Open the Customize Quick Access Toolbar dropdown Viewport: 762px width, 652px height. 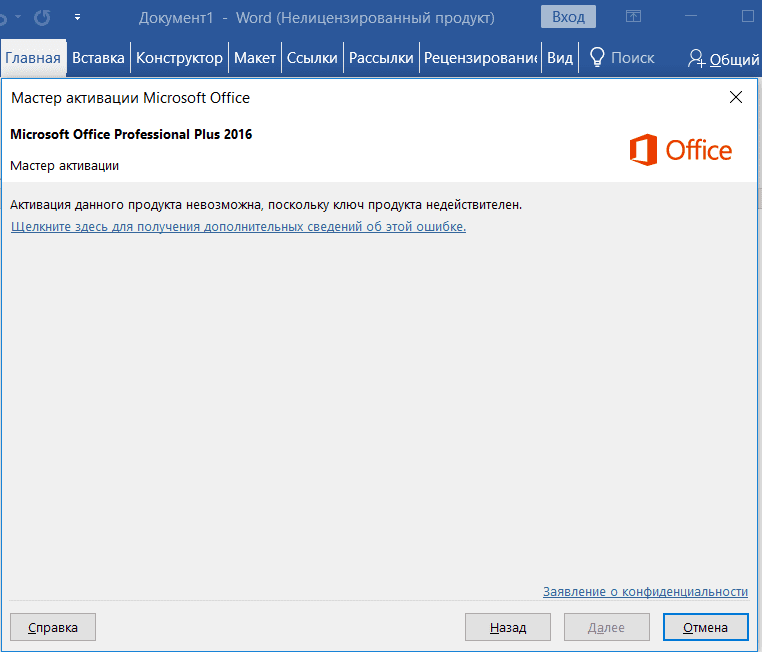pyautogui.click(x=78, y=17)
